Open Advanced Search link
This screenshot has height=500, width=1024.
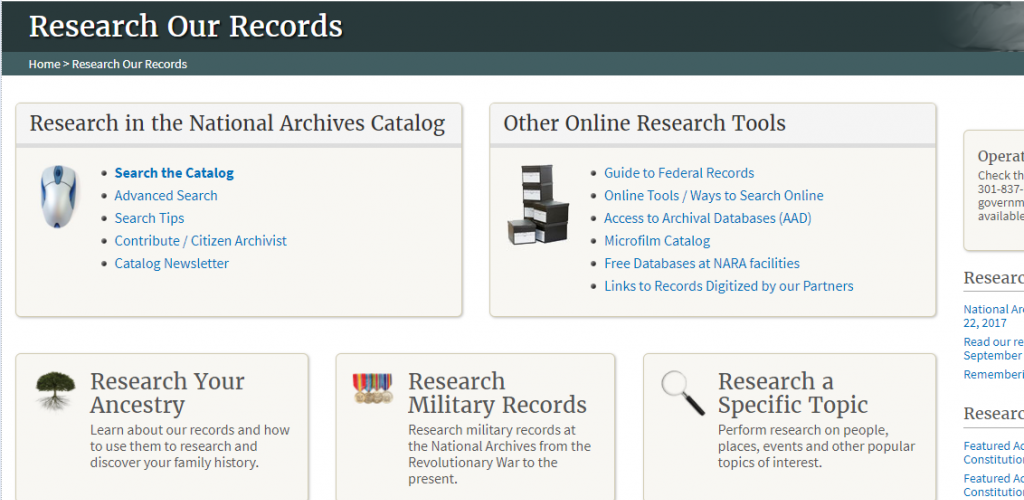(x=166, y=196)
